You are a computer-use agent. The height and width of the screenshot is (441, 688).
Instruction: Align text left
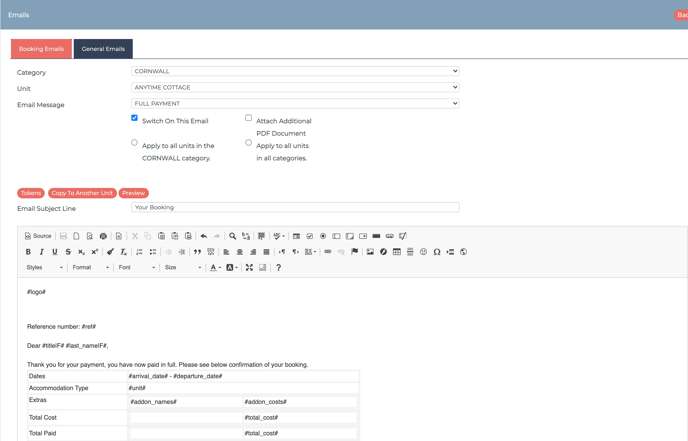tap(226, 252)
